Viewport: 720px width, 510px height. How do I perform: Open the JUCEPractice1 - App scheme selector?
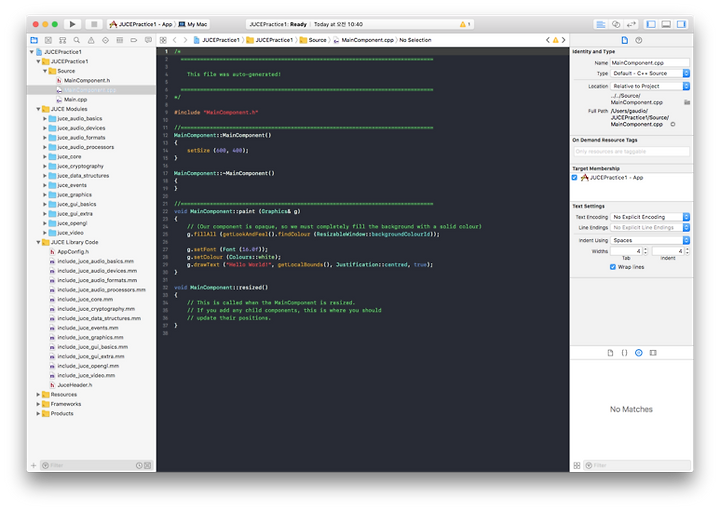[x=141, y=24]
